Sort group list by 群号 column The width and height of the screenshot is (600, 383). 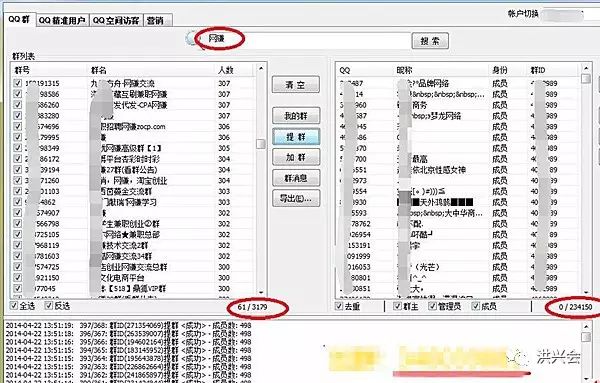pyautogui.click(x=22, y=70)
